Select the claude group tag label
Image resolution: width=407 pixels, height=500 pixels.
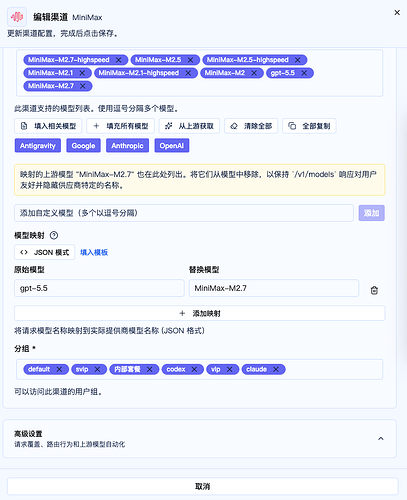click(257, 369)
